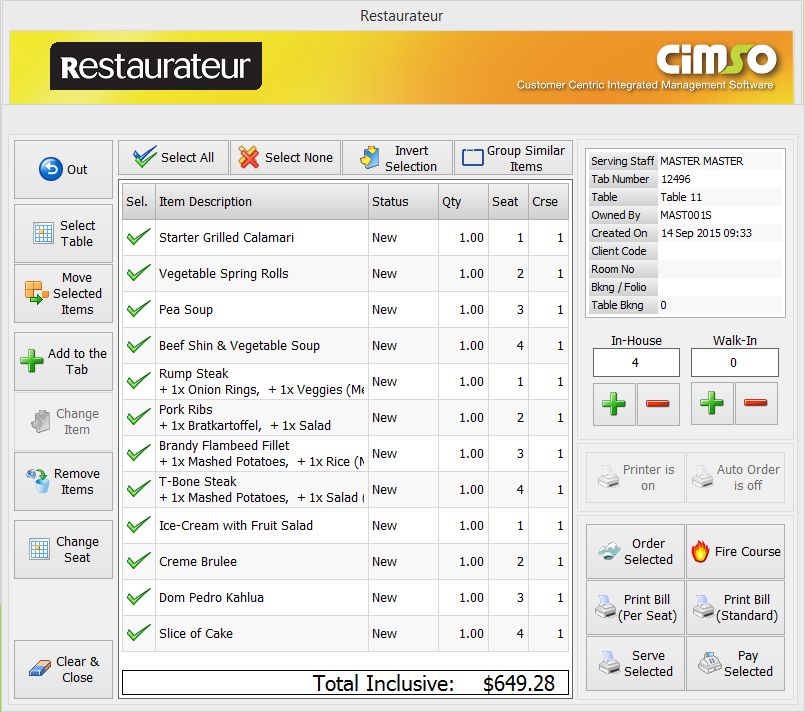Increase In-House count with green plus
The height and width of the screenshot is (712, 805).
coord(614,404)
